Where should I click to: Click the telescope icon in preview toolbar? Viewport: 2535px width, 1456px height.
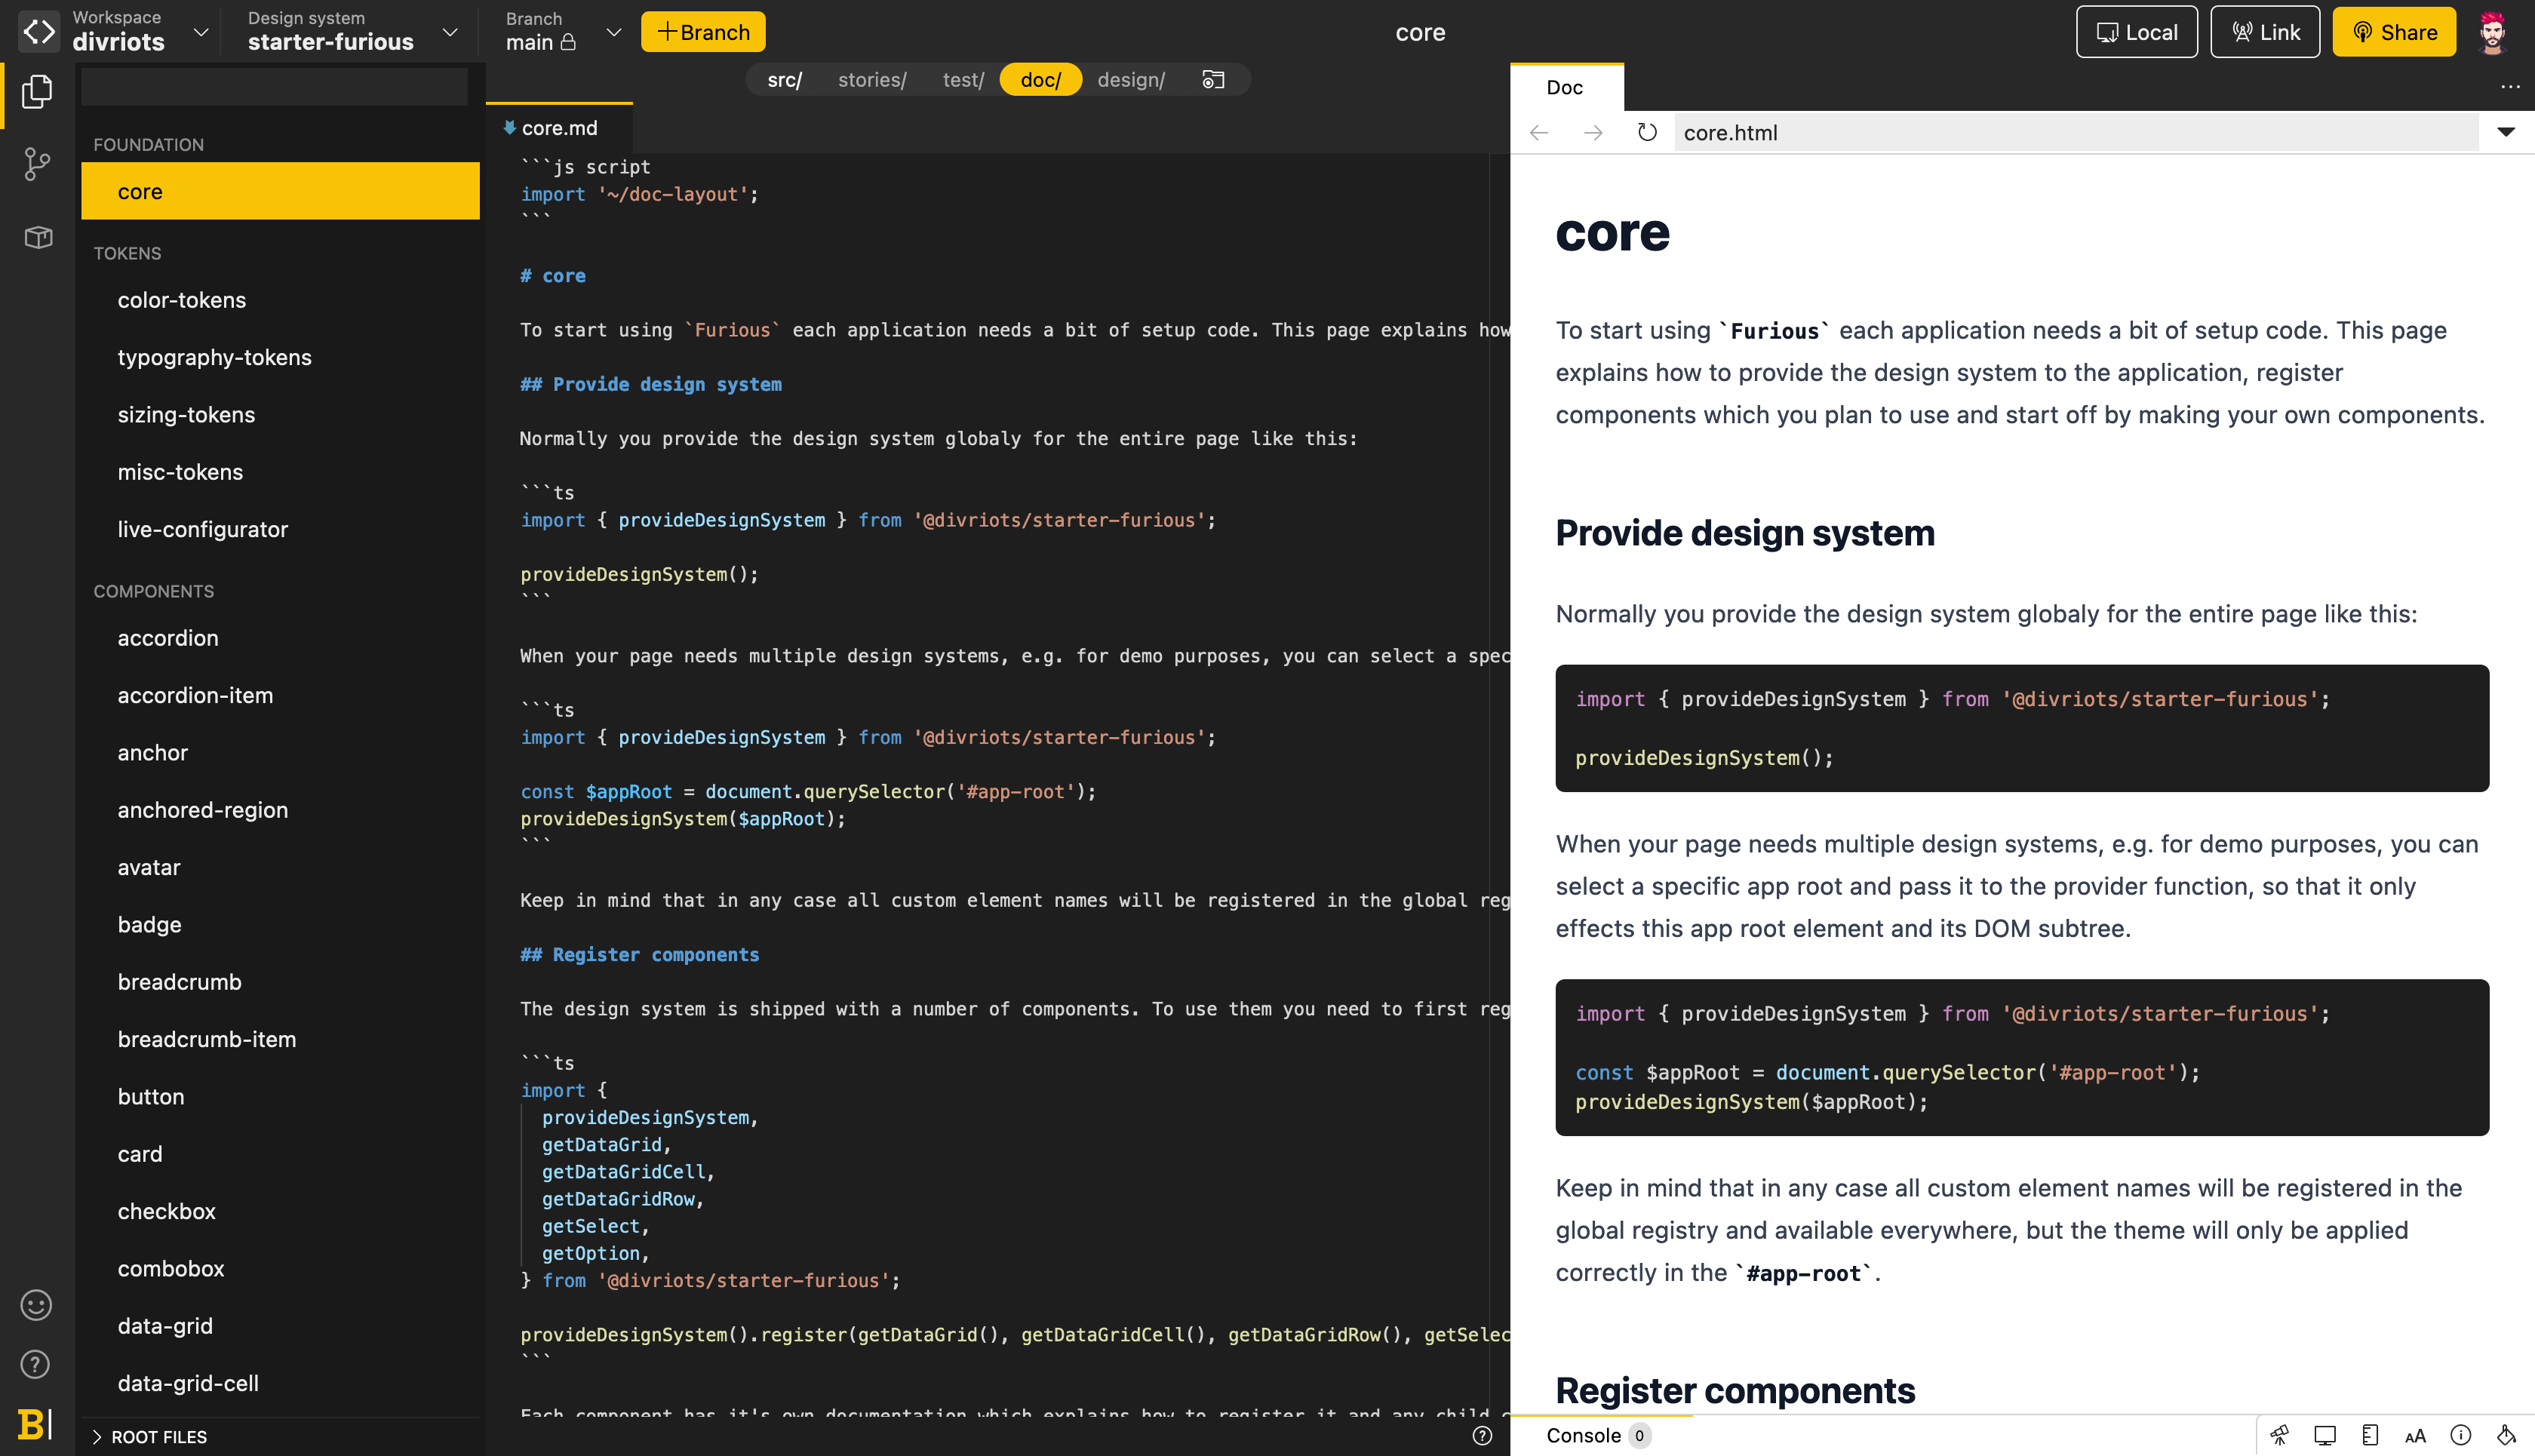[2279, 1435]
